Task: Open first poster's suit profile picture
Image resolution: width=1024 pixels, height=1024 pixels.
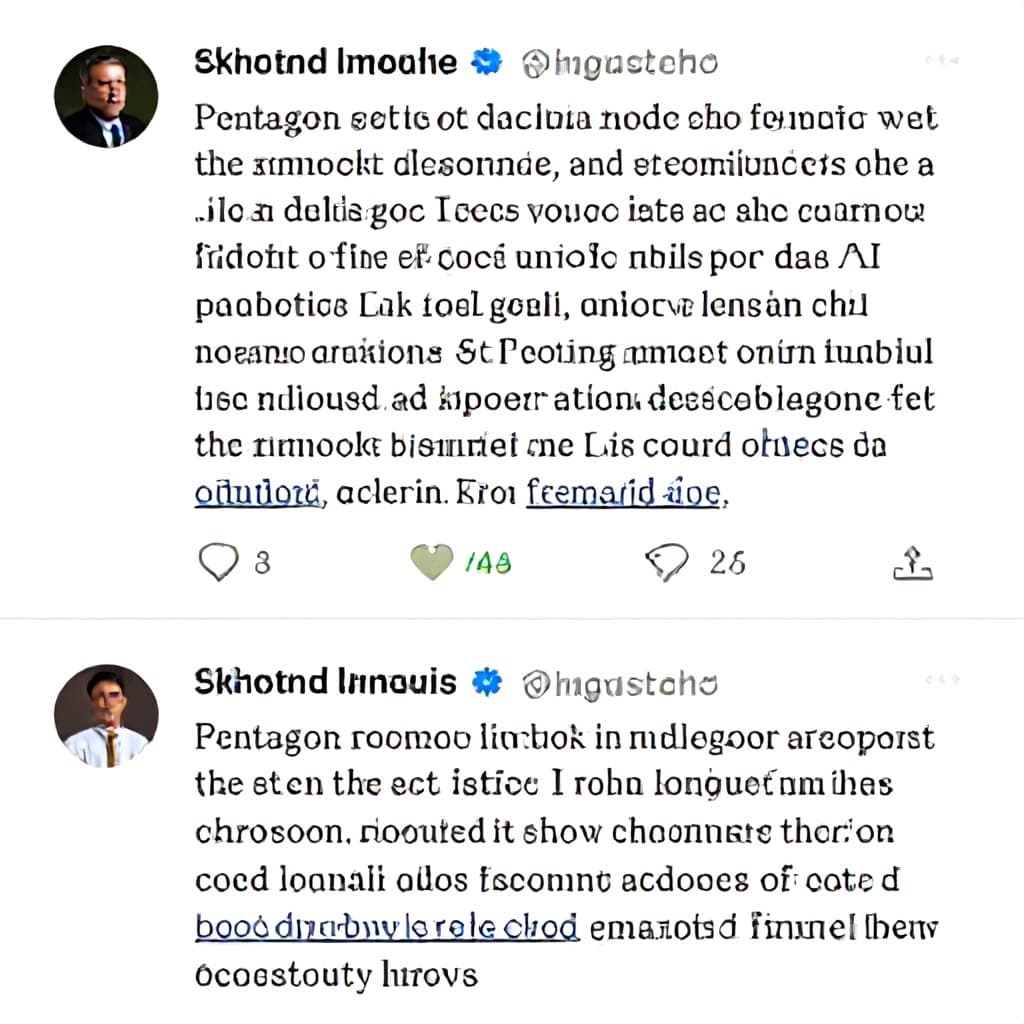Action: click(x=106, y=97)
